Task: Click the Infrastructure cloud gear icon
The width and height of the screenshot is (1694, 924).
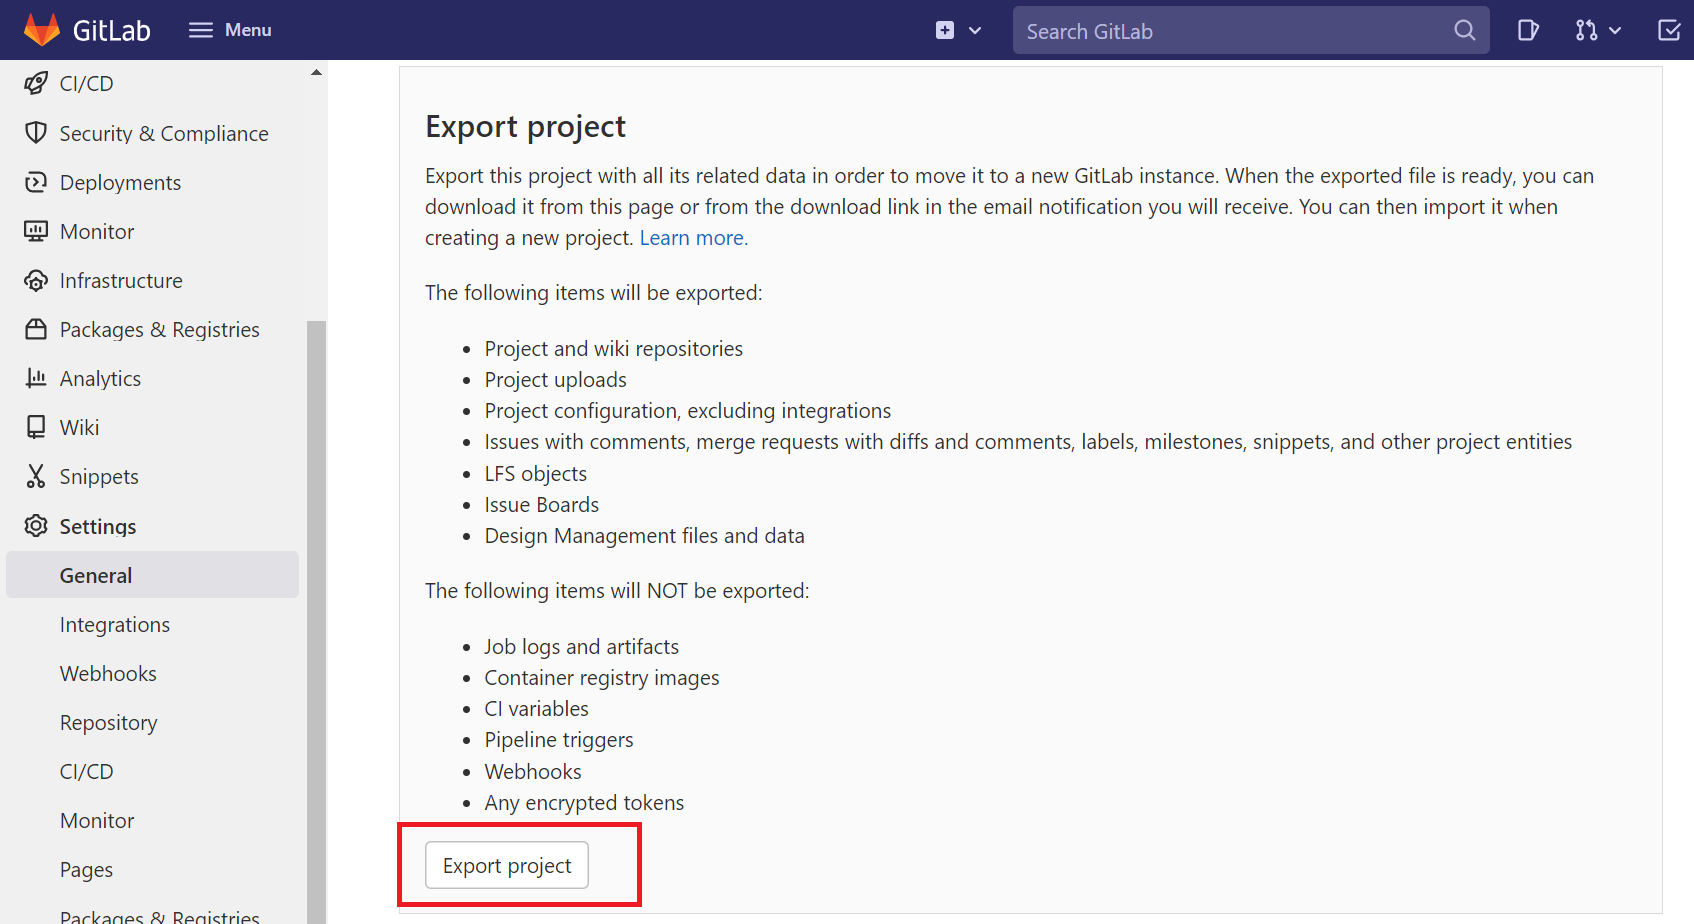Action: (x=36, y=280)
